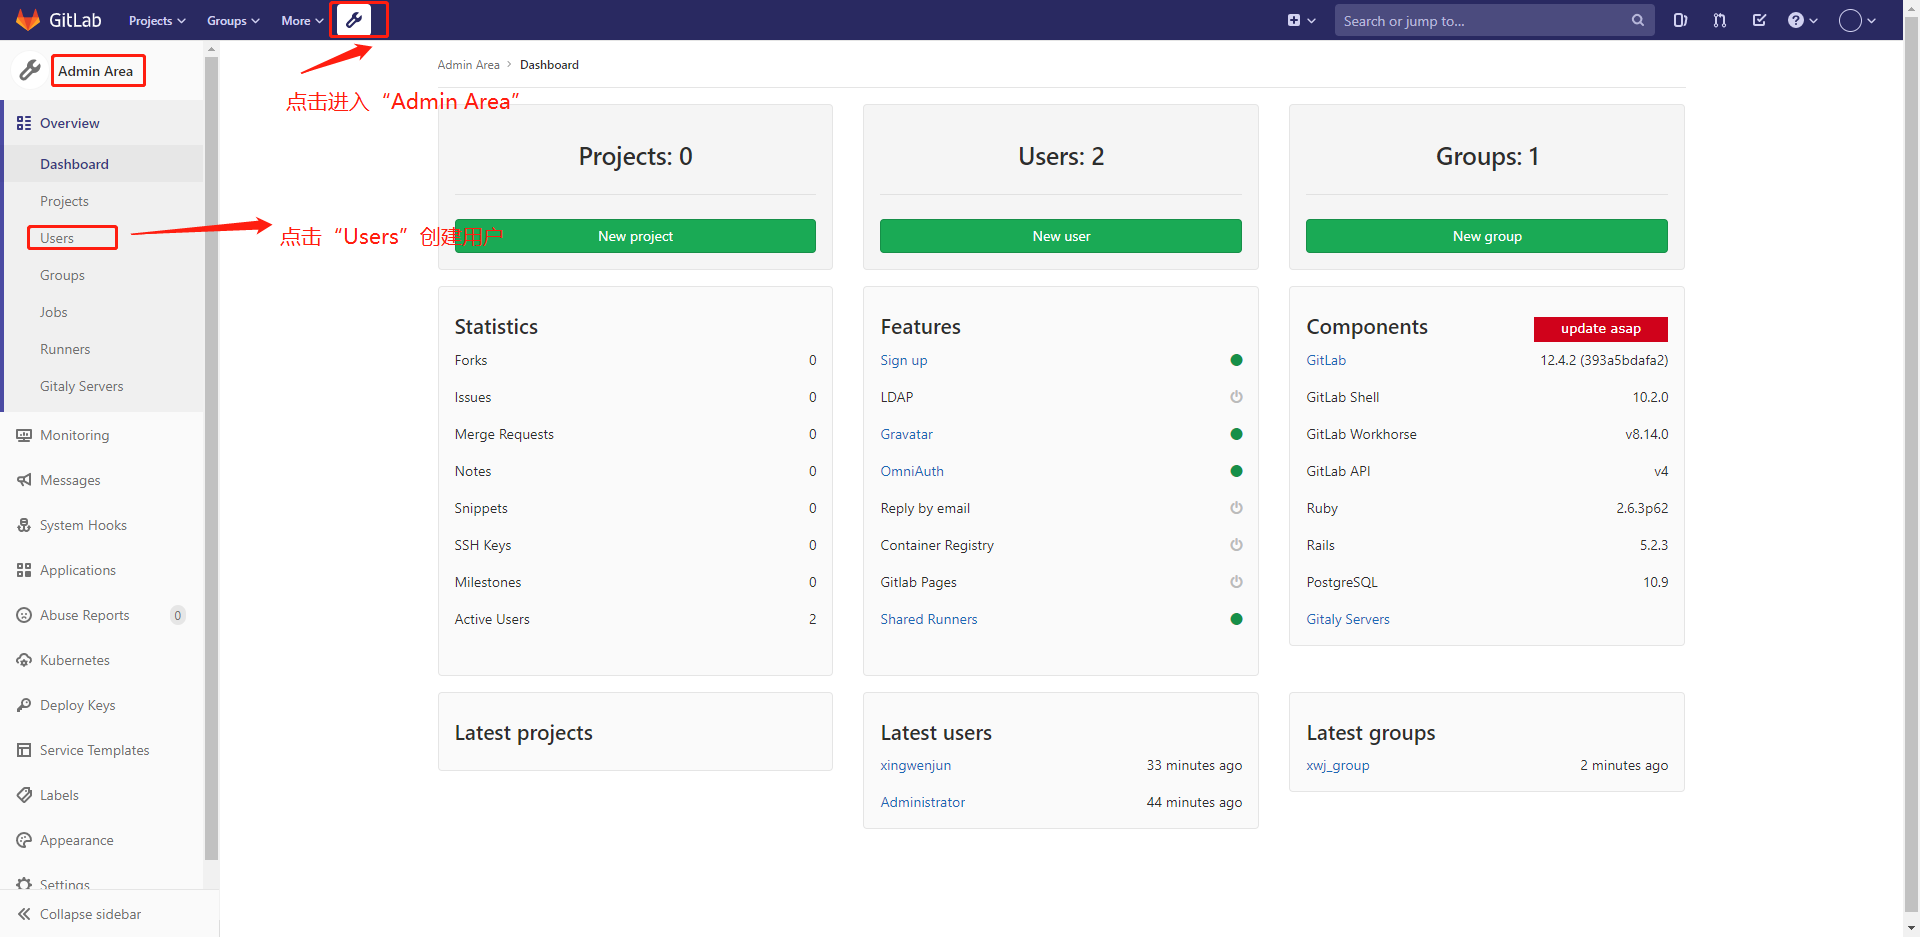Expand the Groups dropdown in navbar
Viewport: 1920px width, 937px height.
pyautogui.click(x=233, y=20)
